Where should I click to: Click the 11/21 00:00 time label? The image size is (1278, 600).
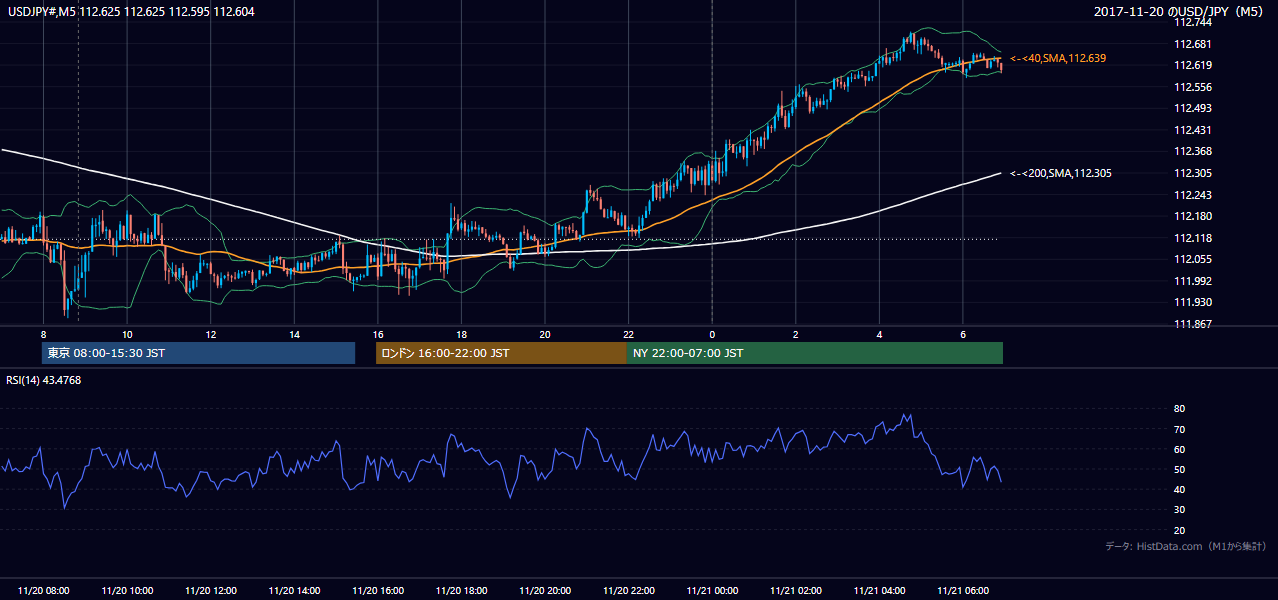coord(712,591)
